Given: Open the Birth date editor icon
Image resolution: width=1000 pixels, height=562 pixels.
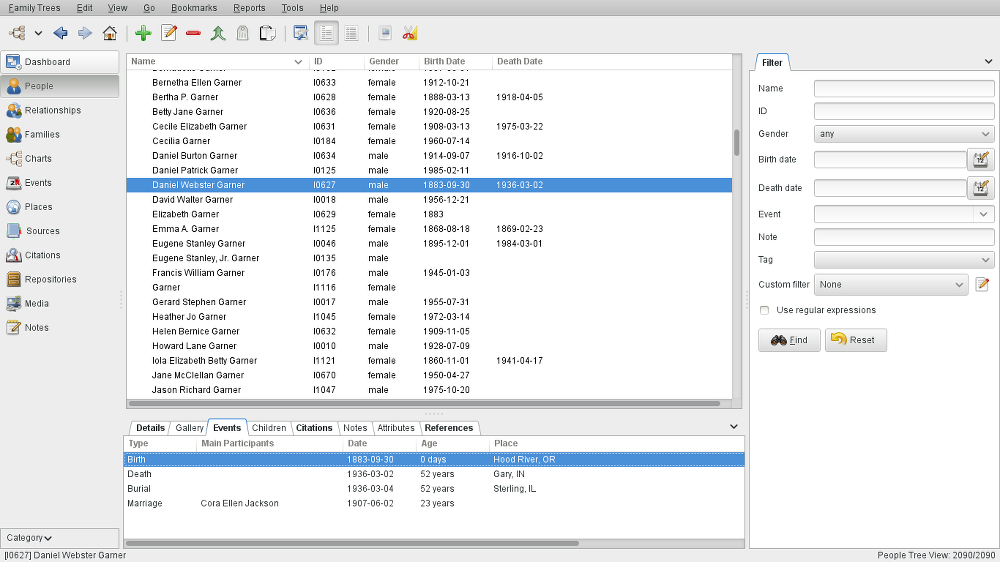Looking at the screenshot, I should pyautogui.click(x=980, y=159).
